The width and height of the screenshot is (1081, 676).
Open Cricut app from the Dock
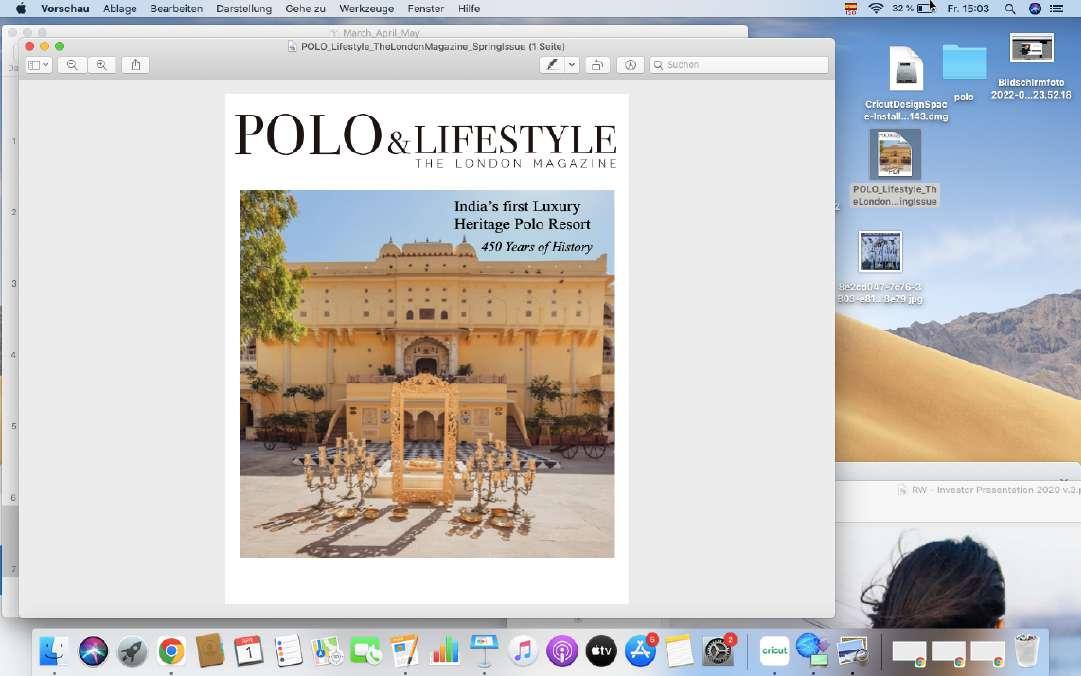point(774,650)
